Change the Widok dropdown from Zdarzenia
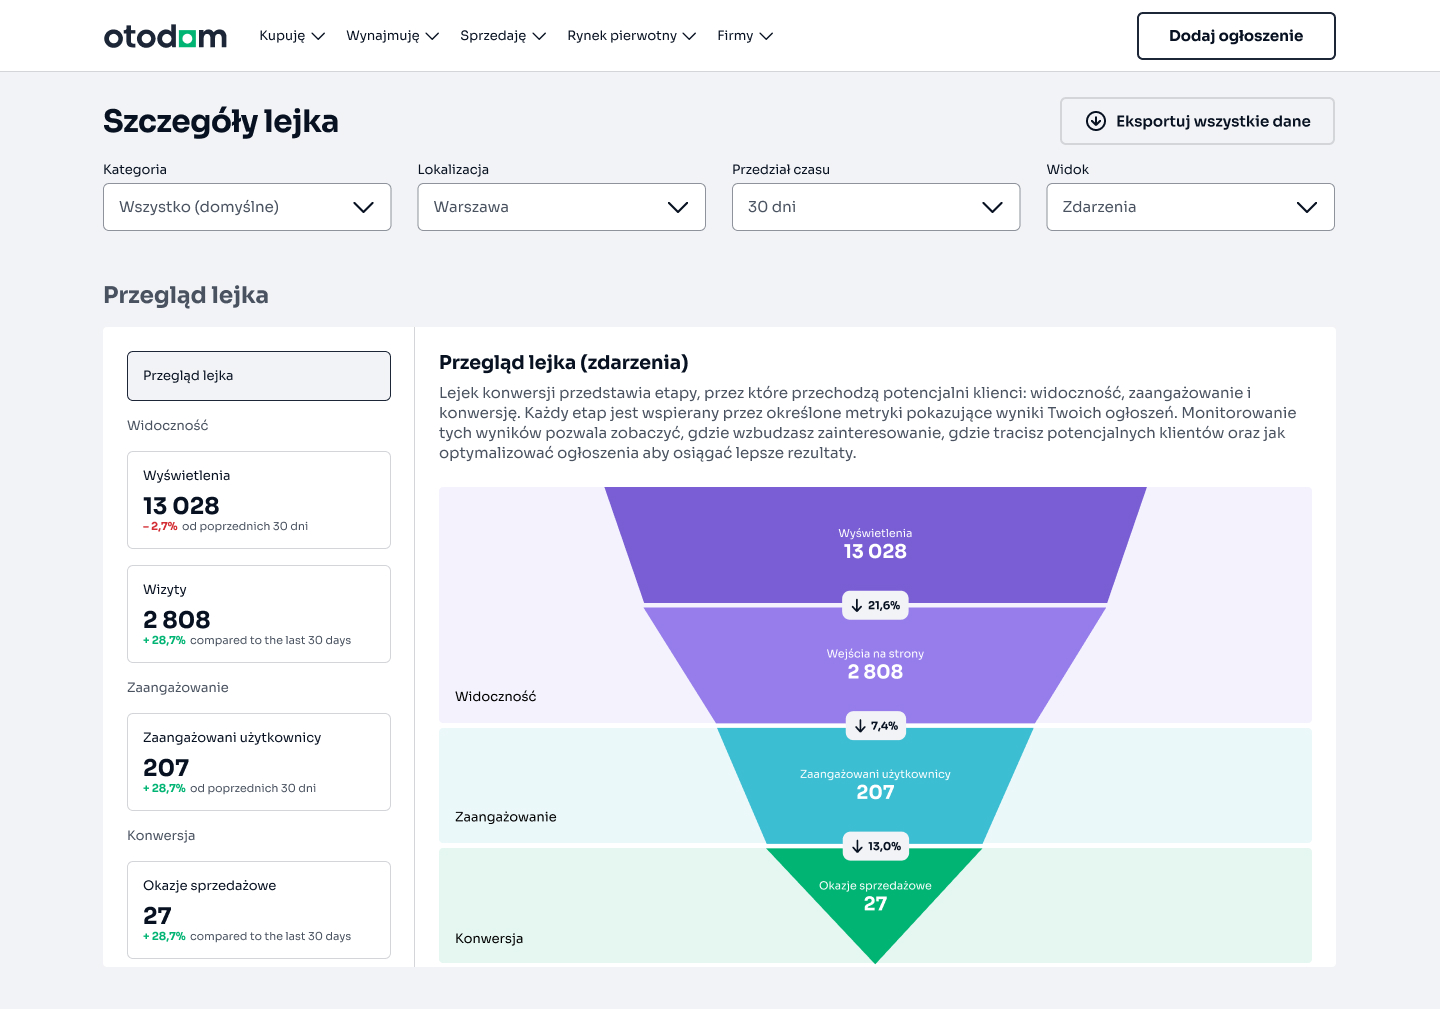1440x1009 pixels. tap(1190, 207)
